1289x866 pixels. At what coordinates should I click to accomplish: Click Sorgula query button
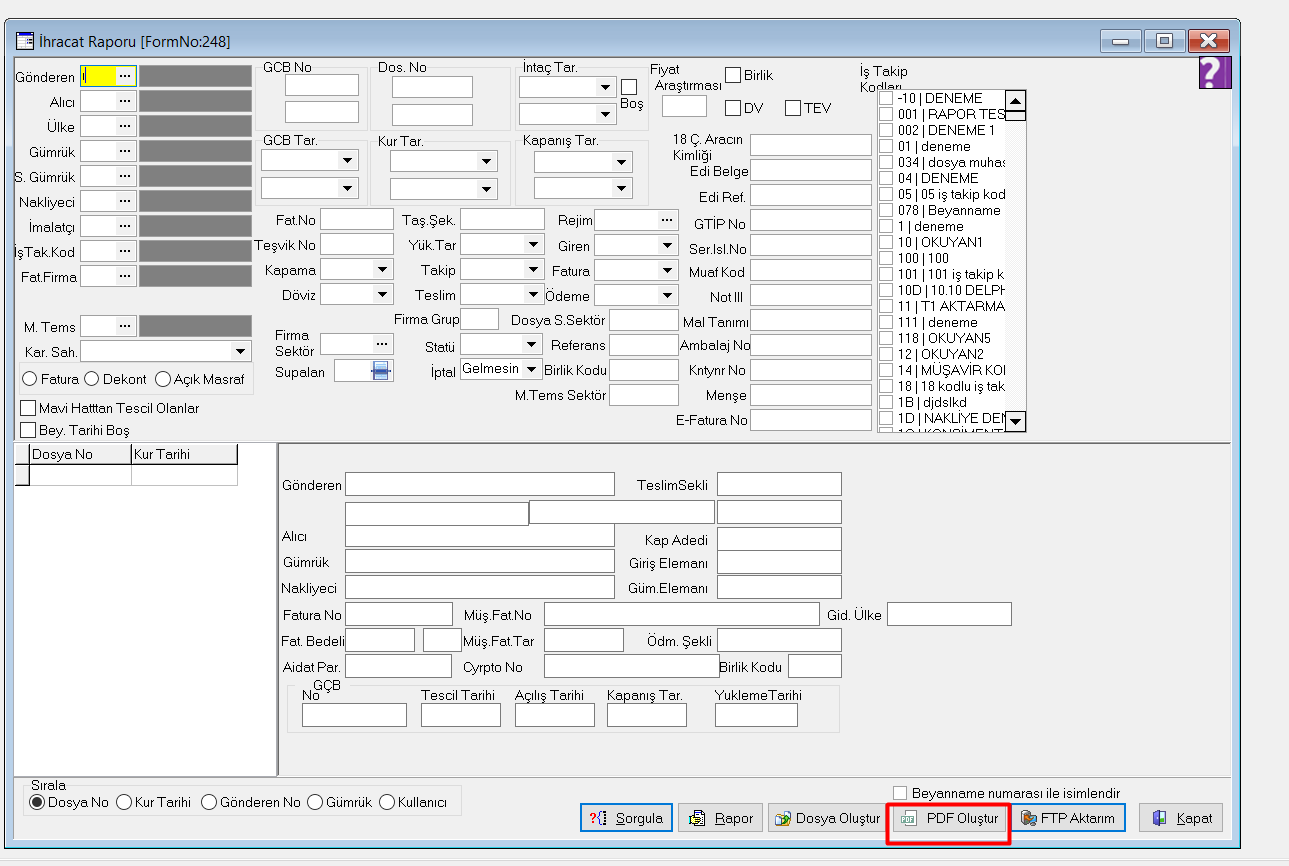[626, 817]
